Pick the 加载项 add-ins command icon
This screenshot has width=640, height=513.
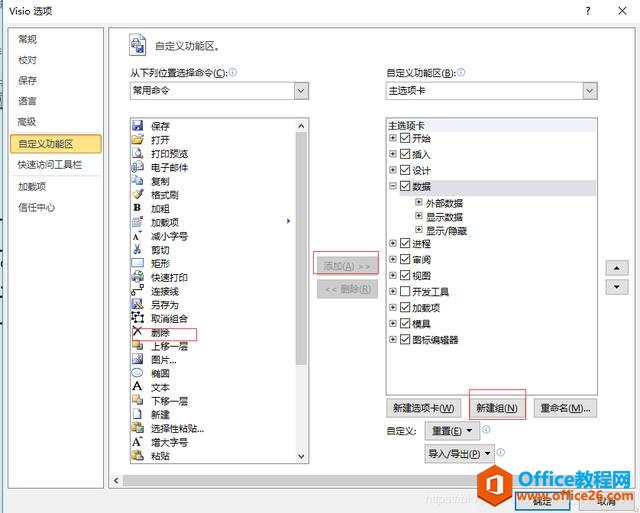138,222
